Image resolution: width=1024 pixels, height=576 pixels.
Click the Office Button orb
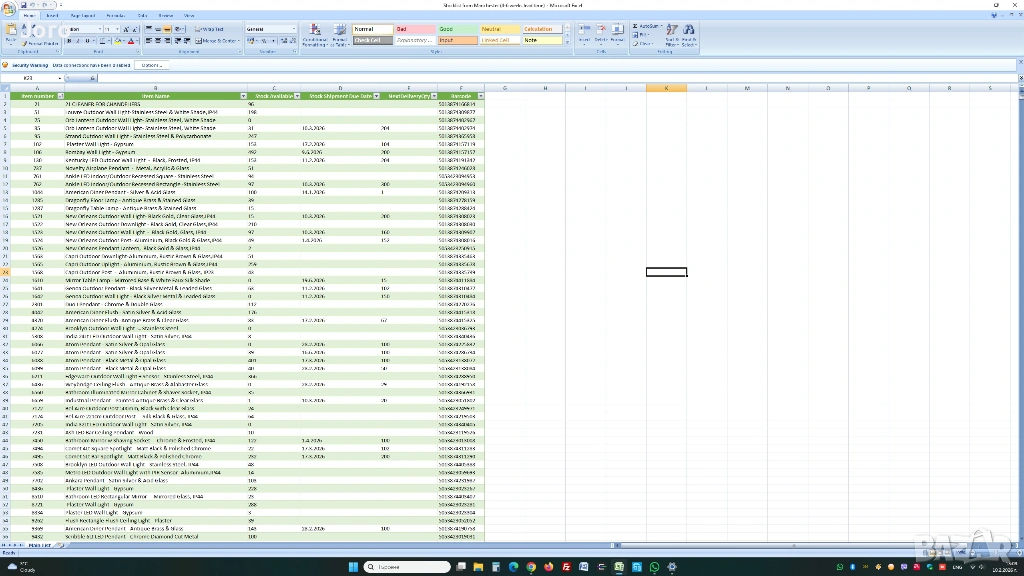8,8
